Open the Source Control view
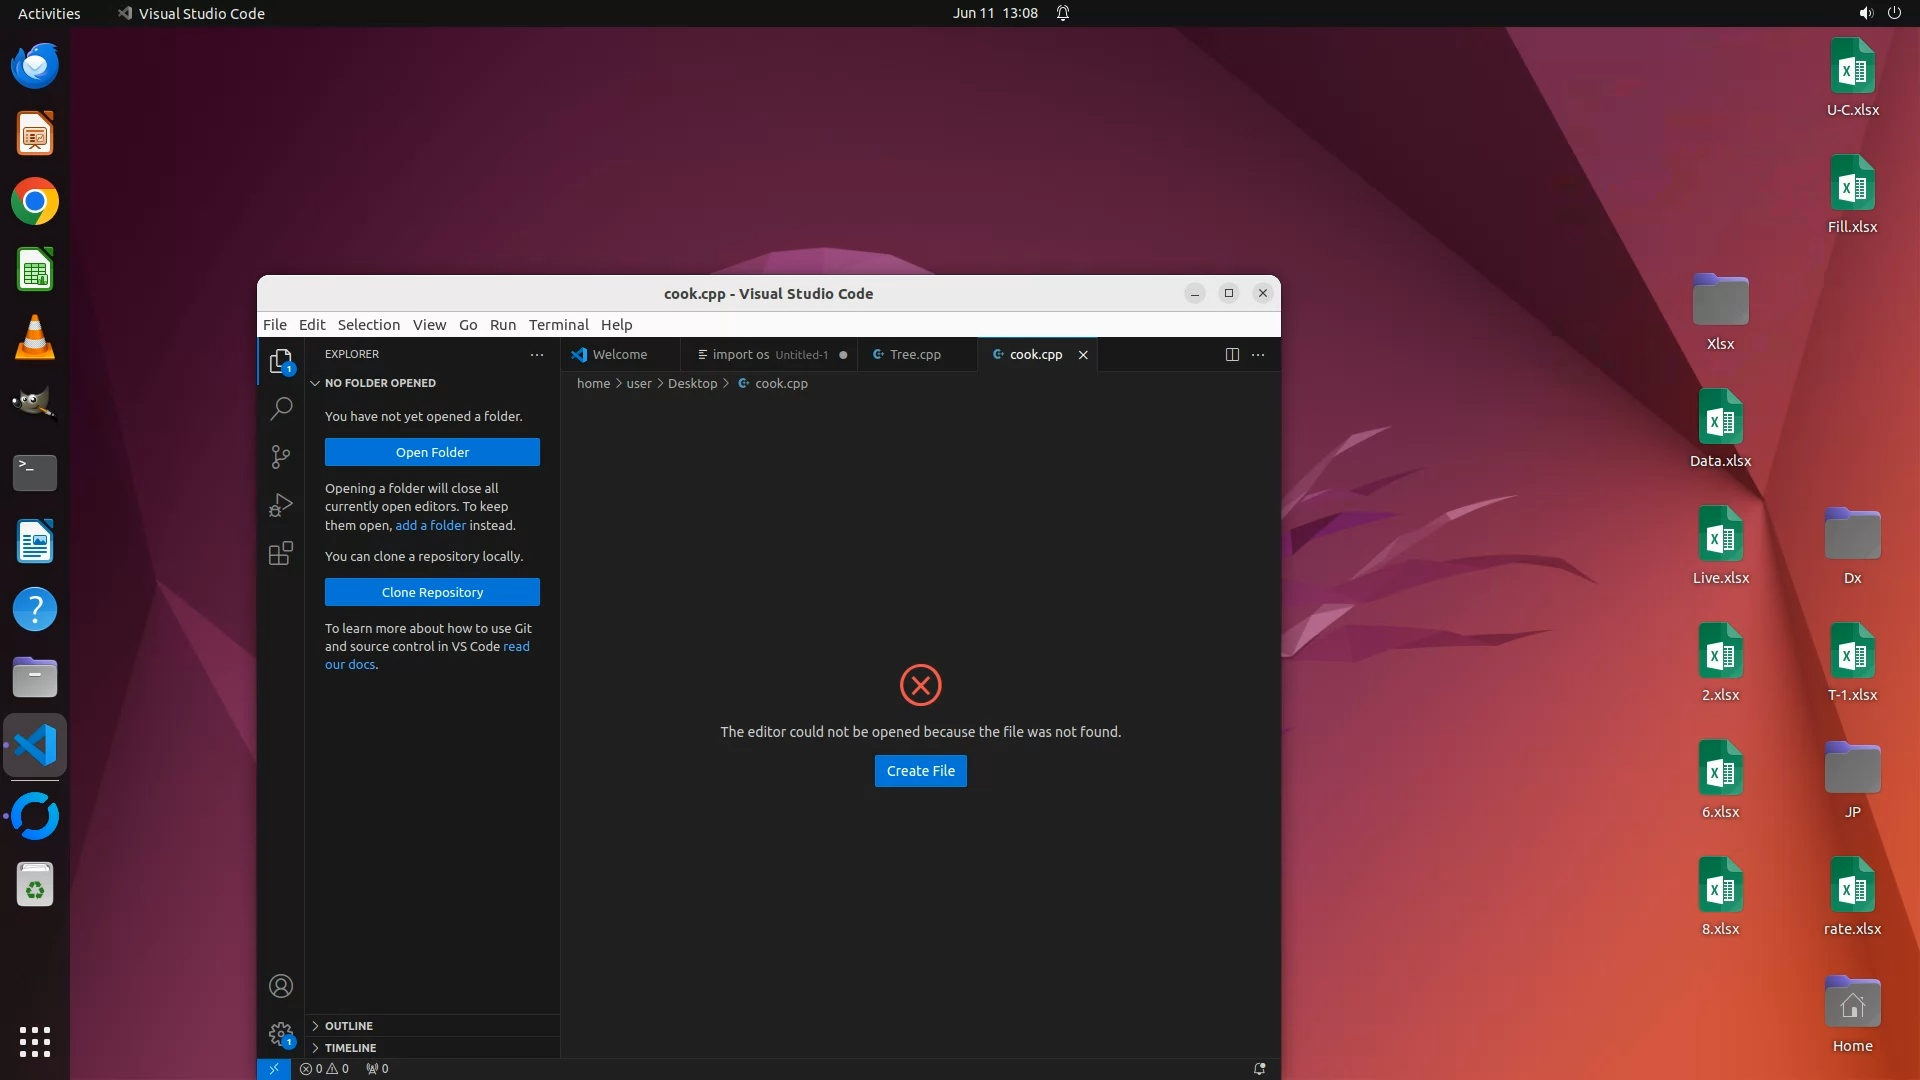 (281, 457)
